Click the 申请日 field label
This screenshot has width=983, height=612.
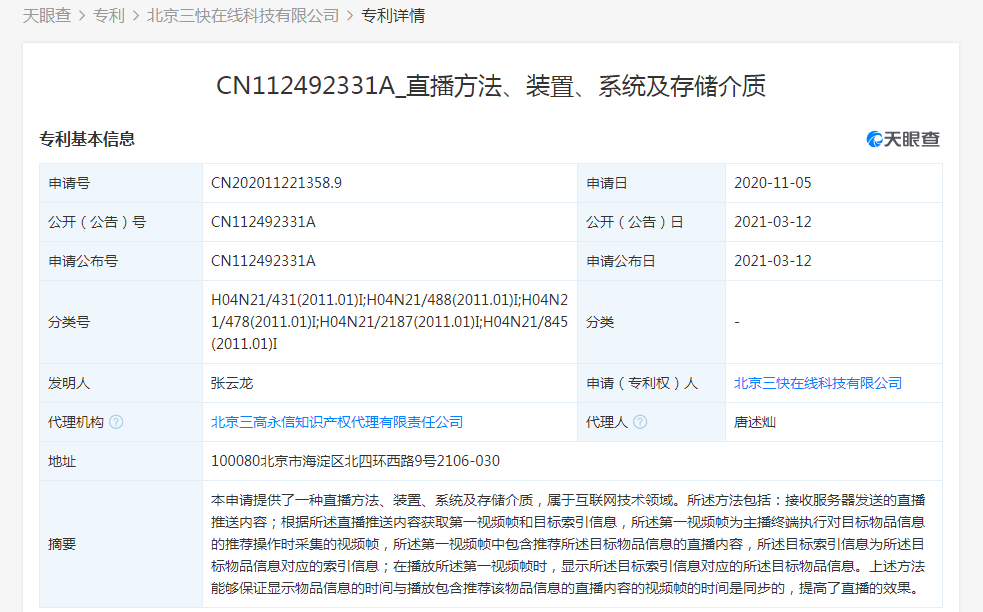[x=607, y=183]
